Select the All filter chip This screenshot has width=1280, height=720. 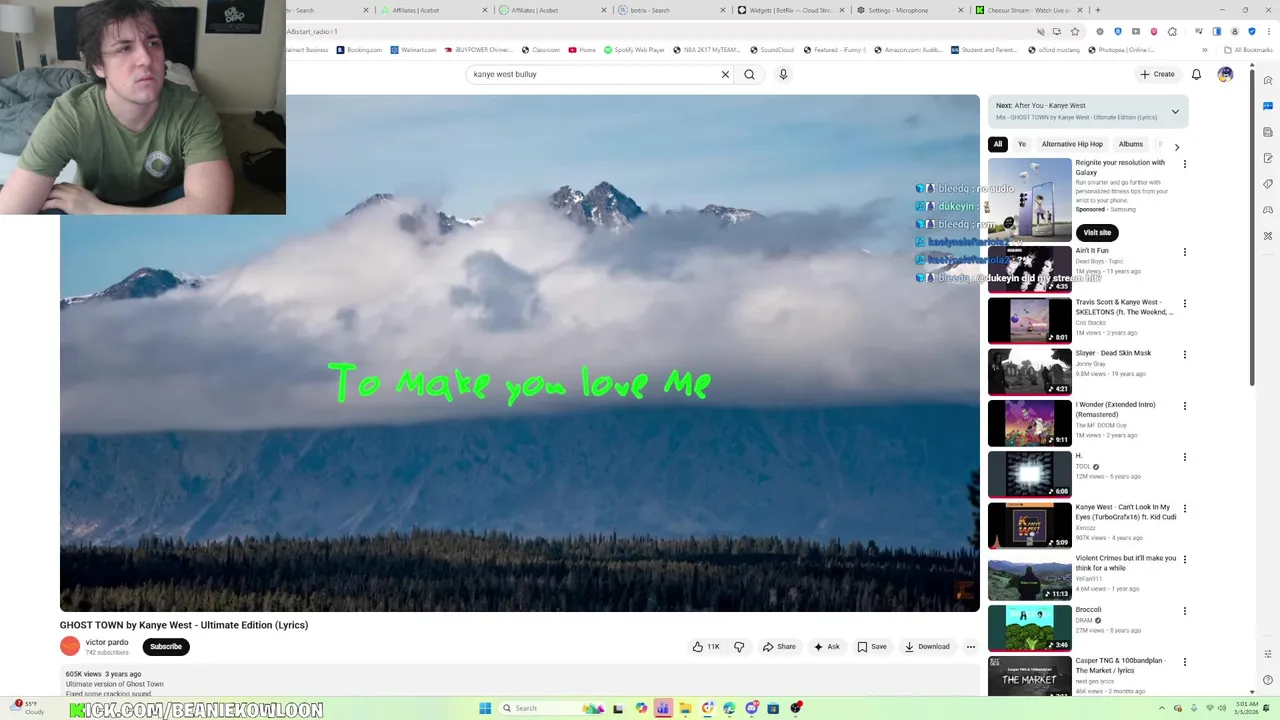tap(998, 144)
